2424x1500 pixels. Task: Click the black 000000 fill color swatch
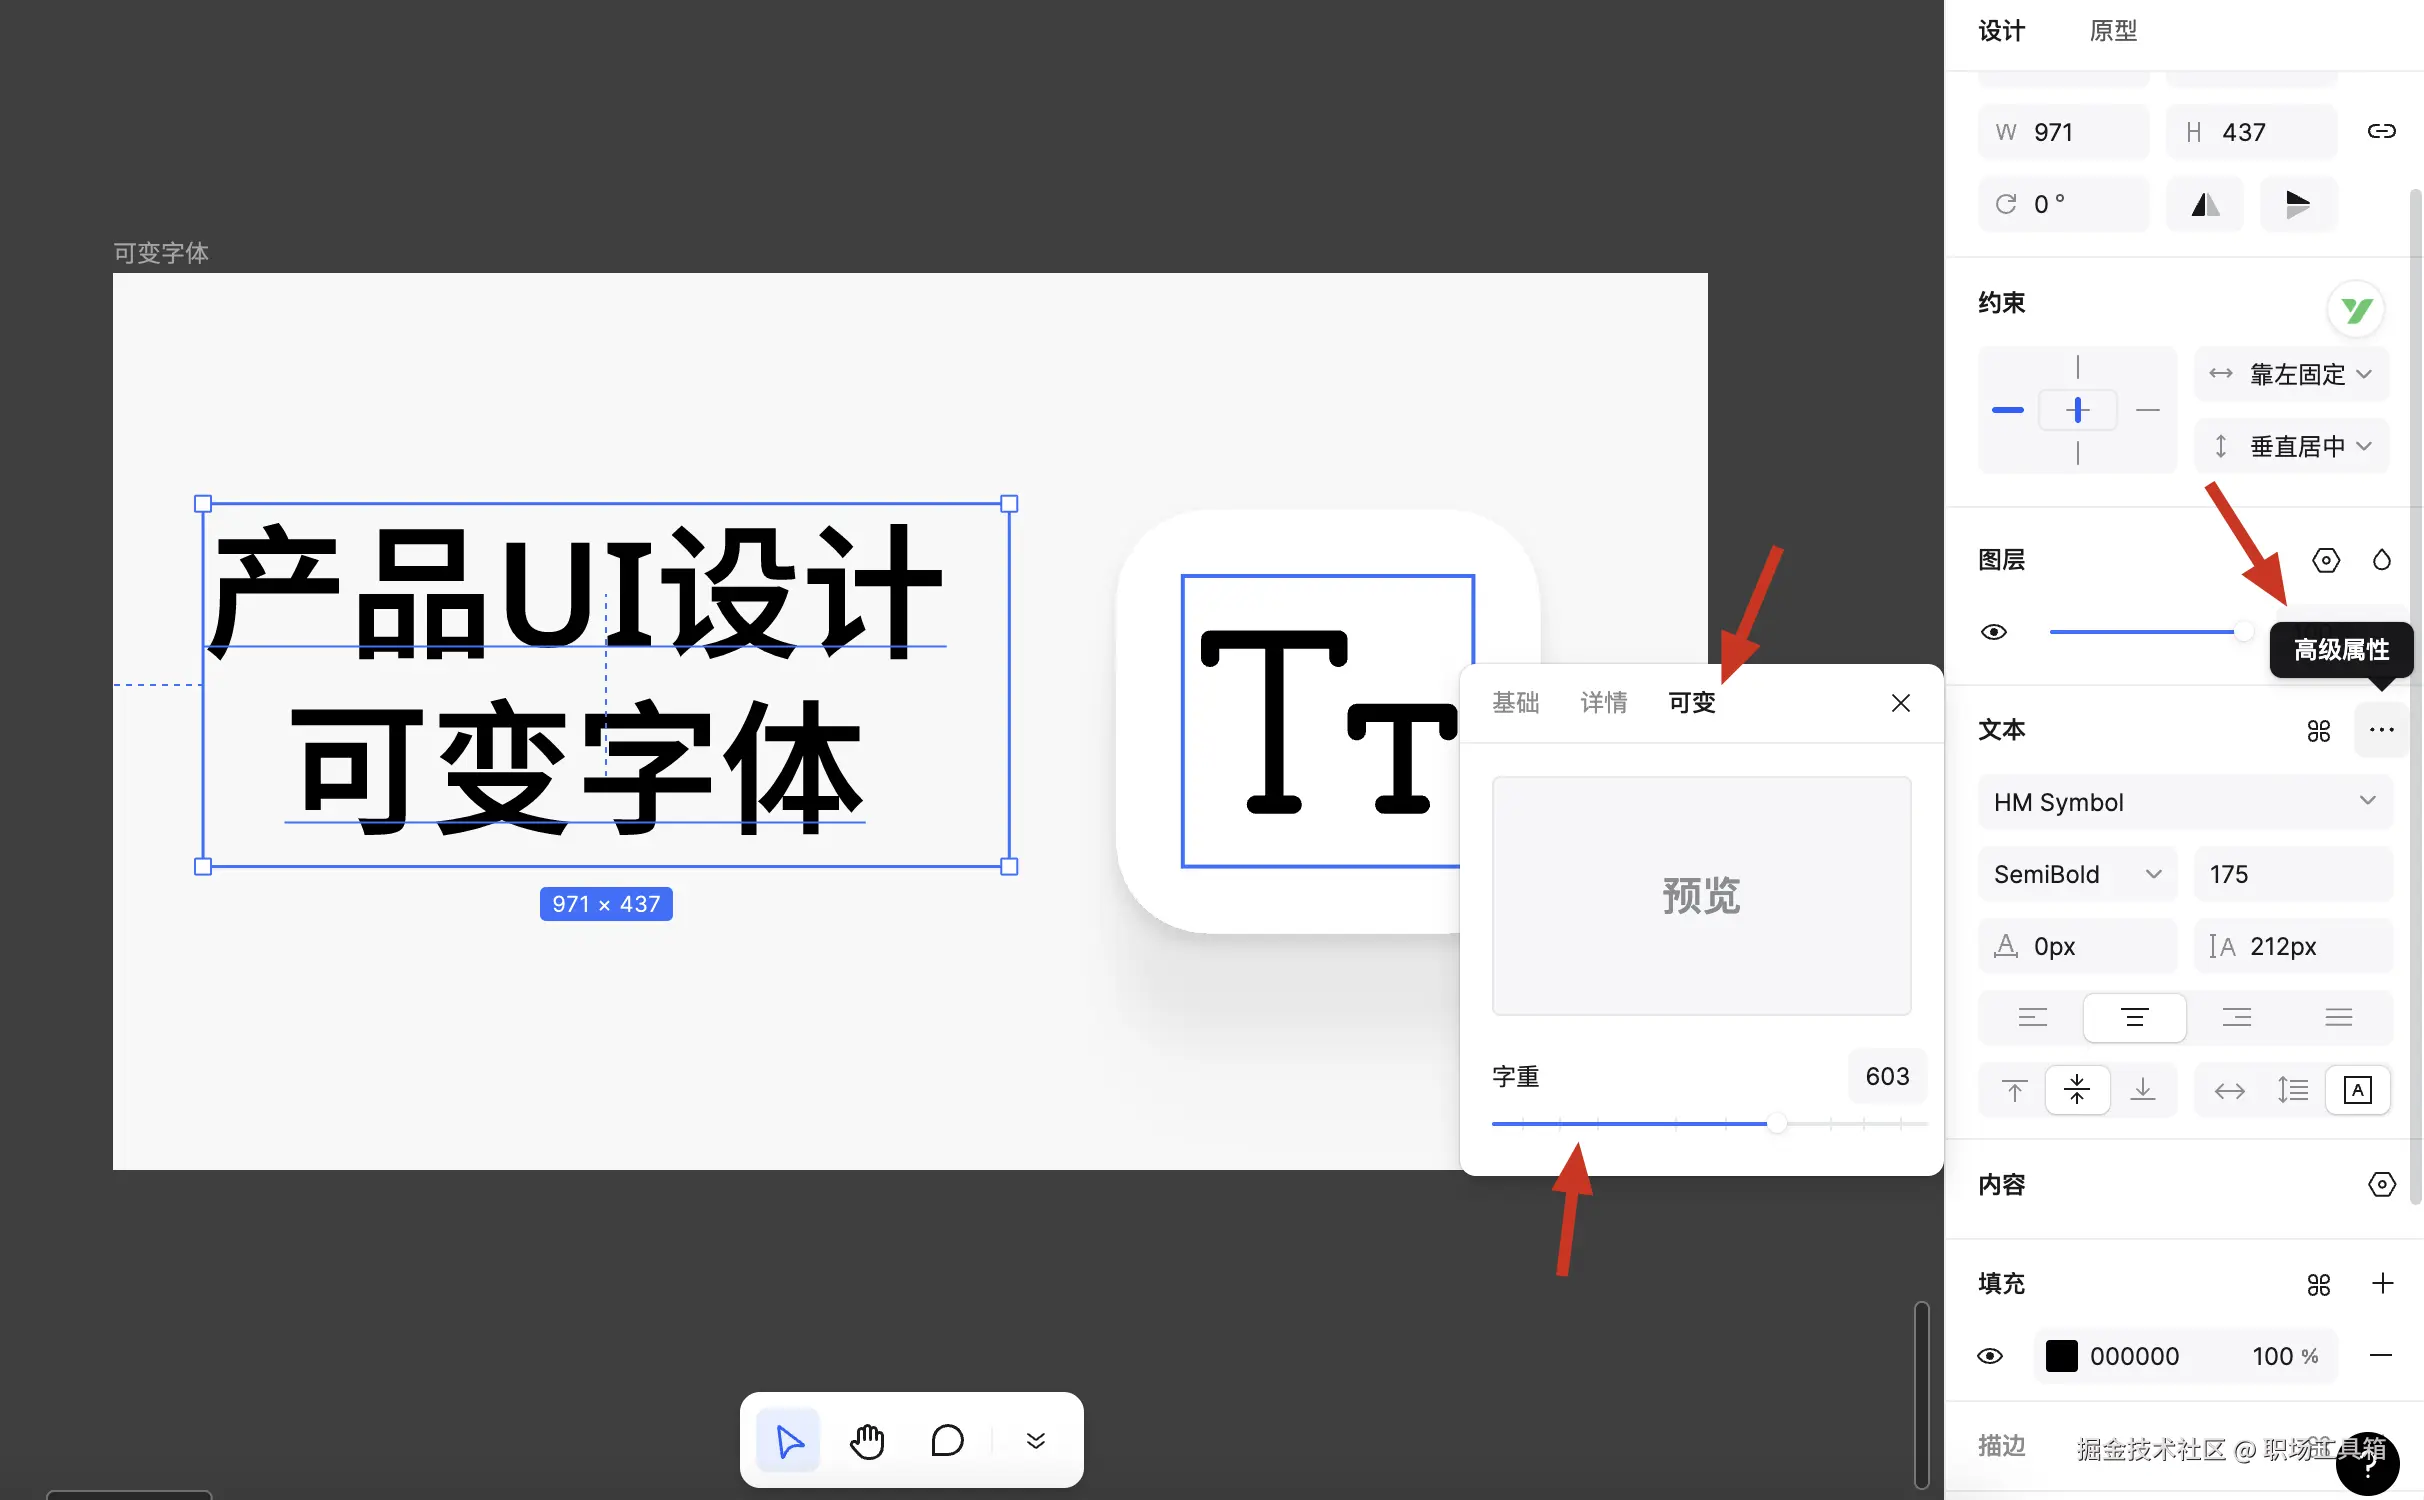click(x=2061, y=1356)
